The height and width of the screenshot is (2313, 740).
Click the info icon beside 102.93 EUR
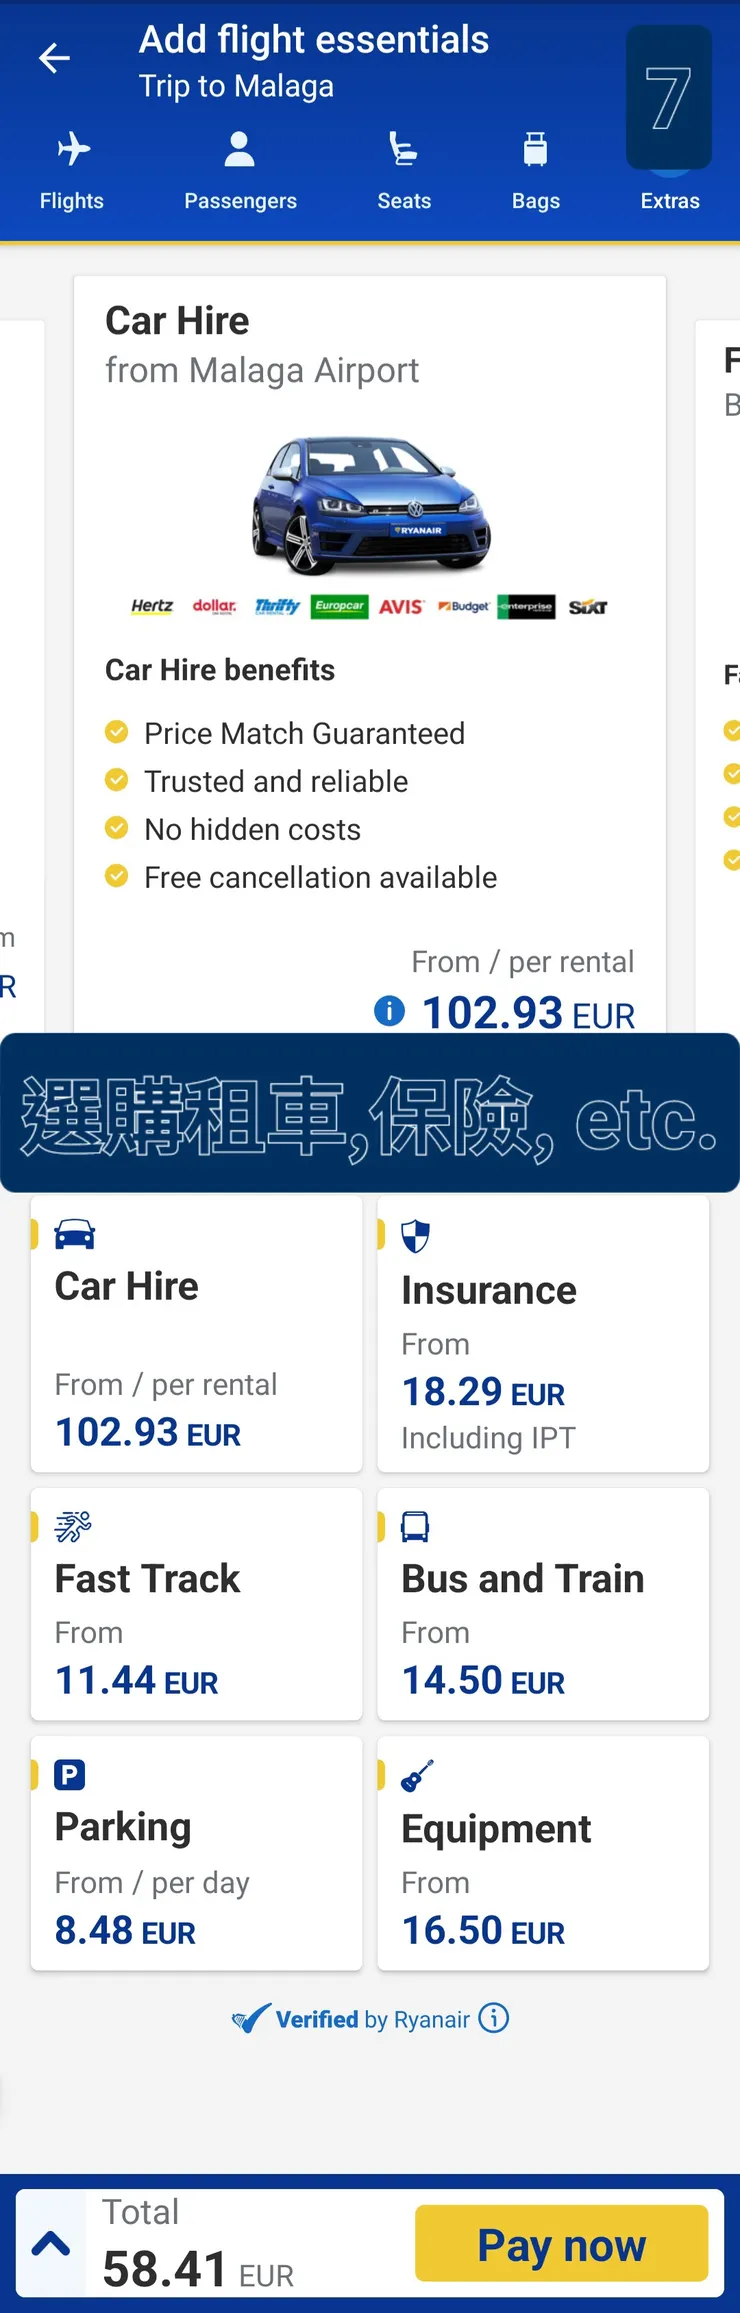pos(389,1011)
